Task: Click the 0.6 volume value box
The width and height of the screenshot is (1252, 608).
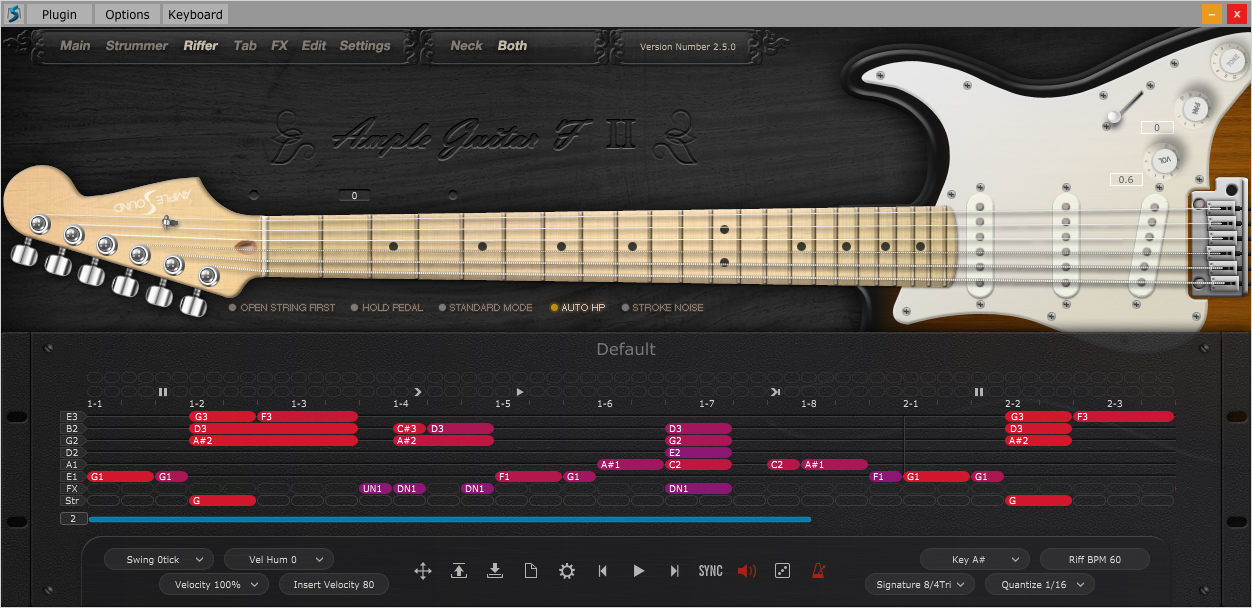Action: 1126,180
